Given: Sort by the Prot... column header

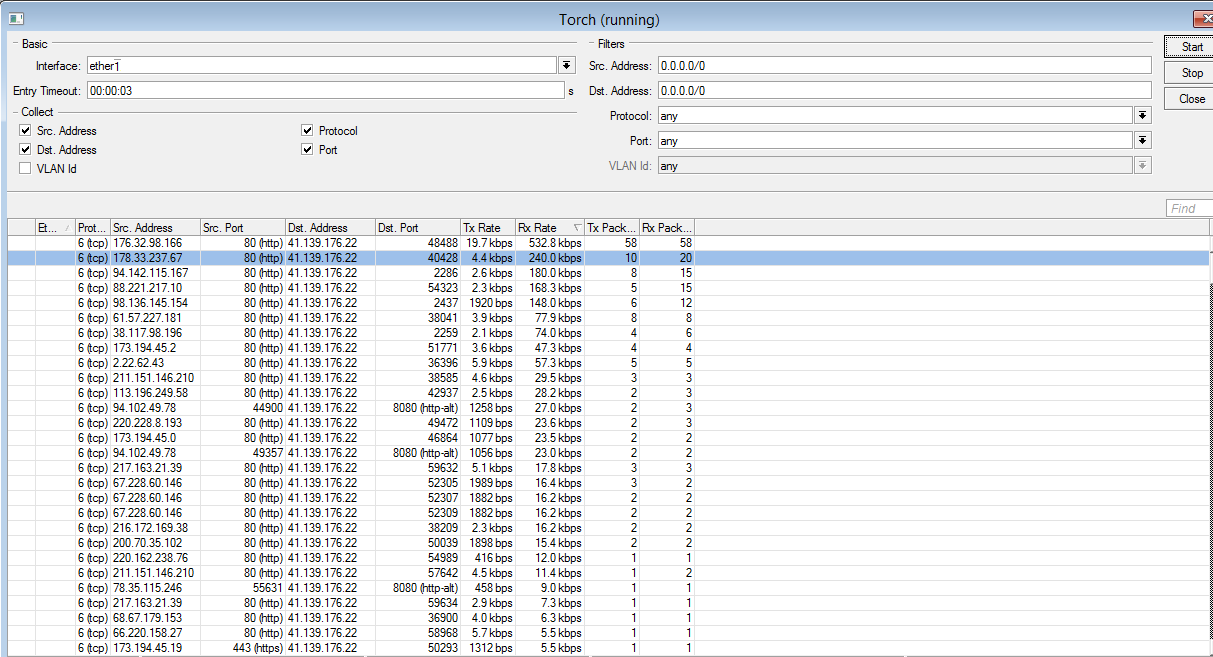Looking at the screenshot, I should click(x=92, y=228).
